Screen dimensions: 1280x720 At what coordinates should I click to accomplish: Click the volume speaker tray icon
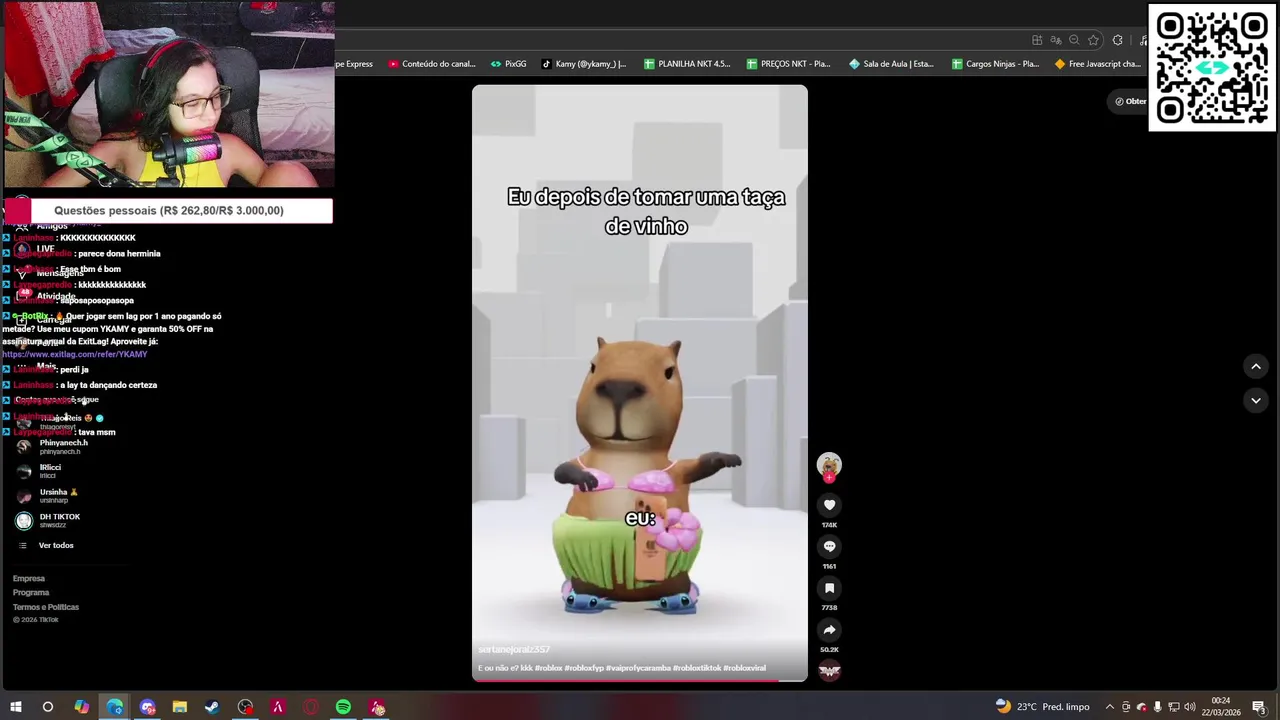point(1191,707)
